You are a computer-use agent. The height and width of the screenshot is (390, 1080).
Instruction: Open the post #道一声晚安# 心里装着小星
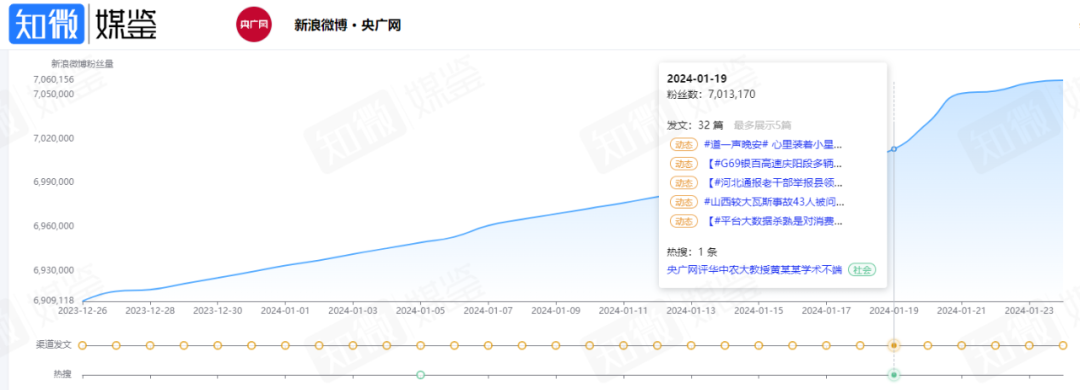(773, 145)
